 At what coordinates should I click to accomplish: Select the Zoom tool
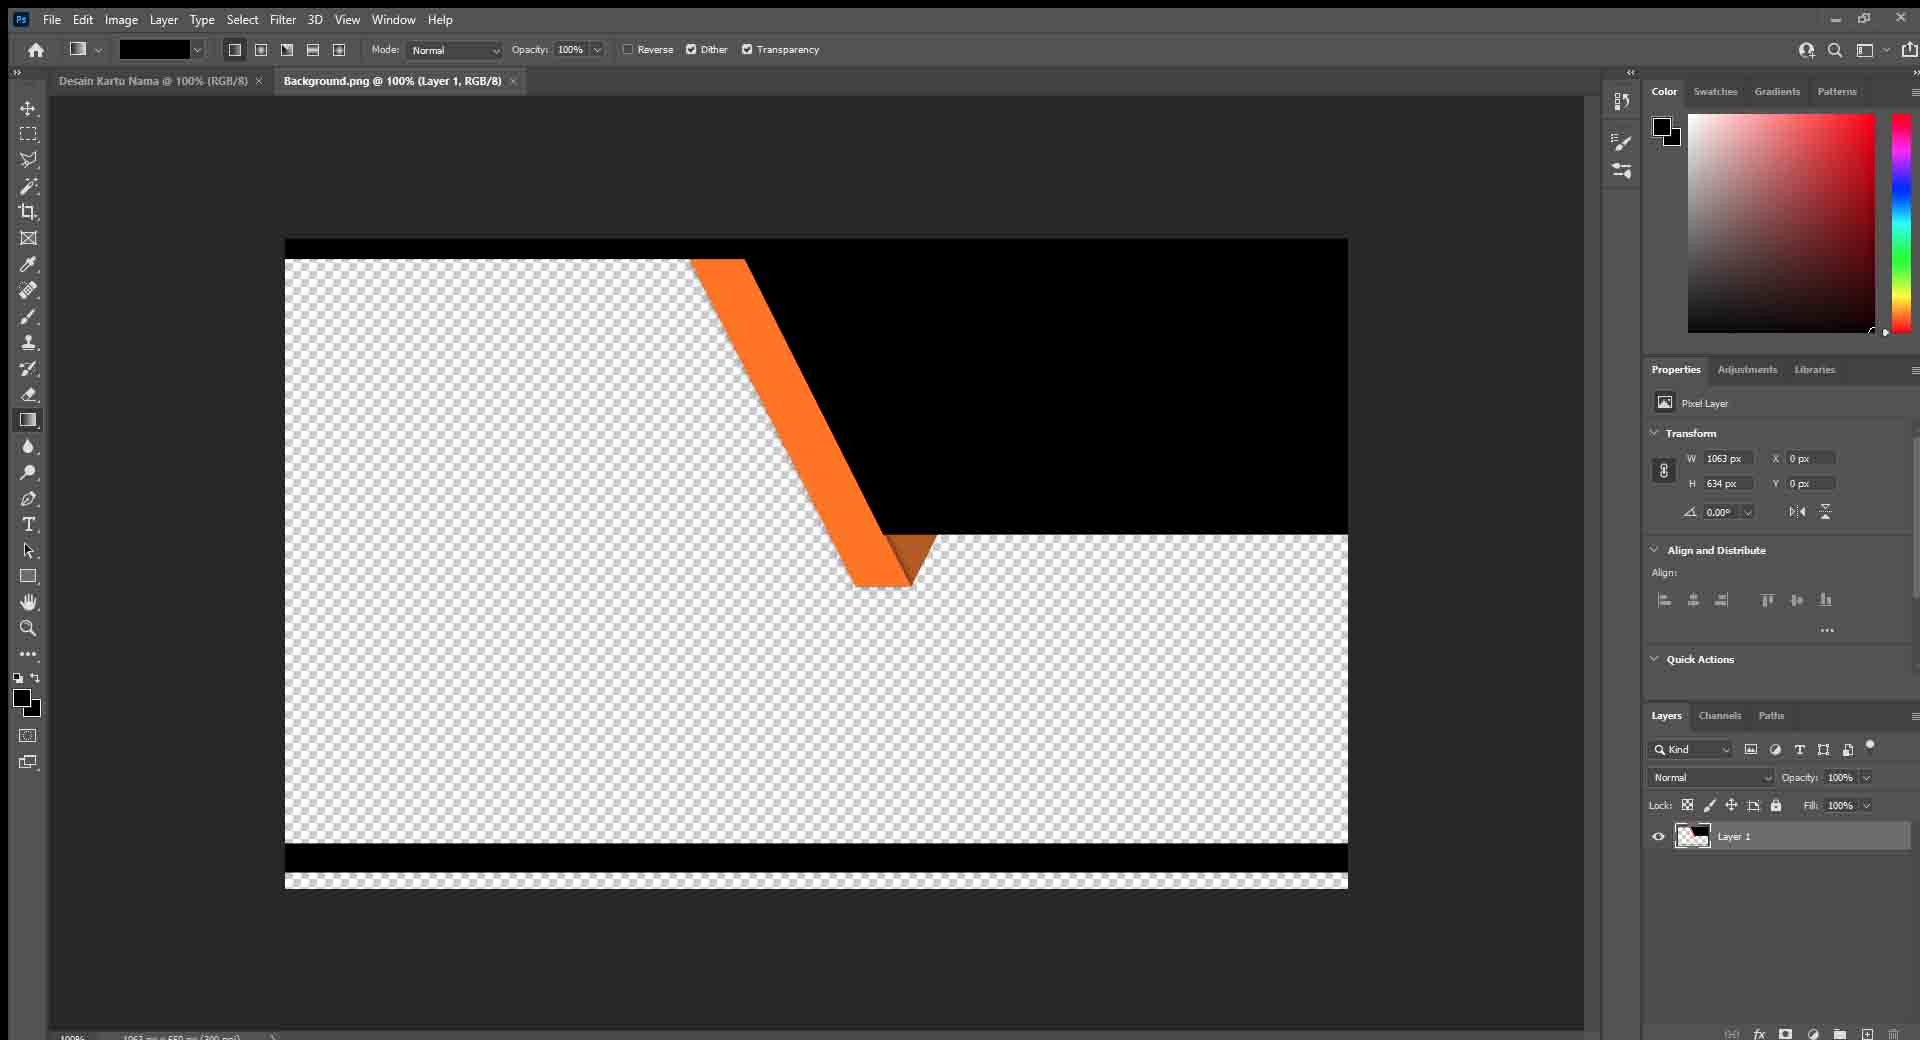point(28,628)
